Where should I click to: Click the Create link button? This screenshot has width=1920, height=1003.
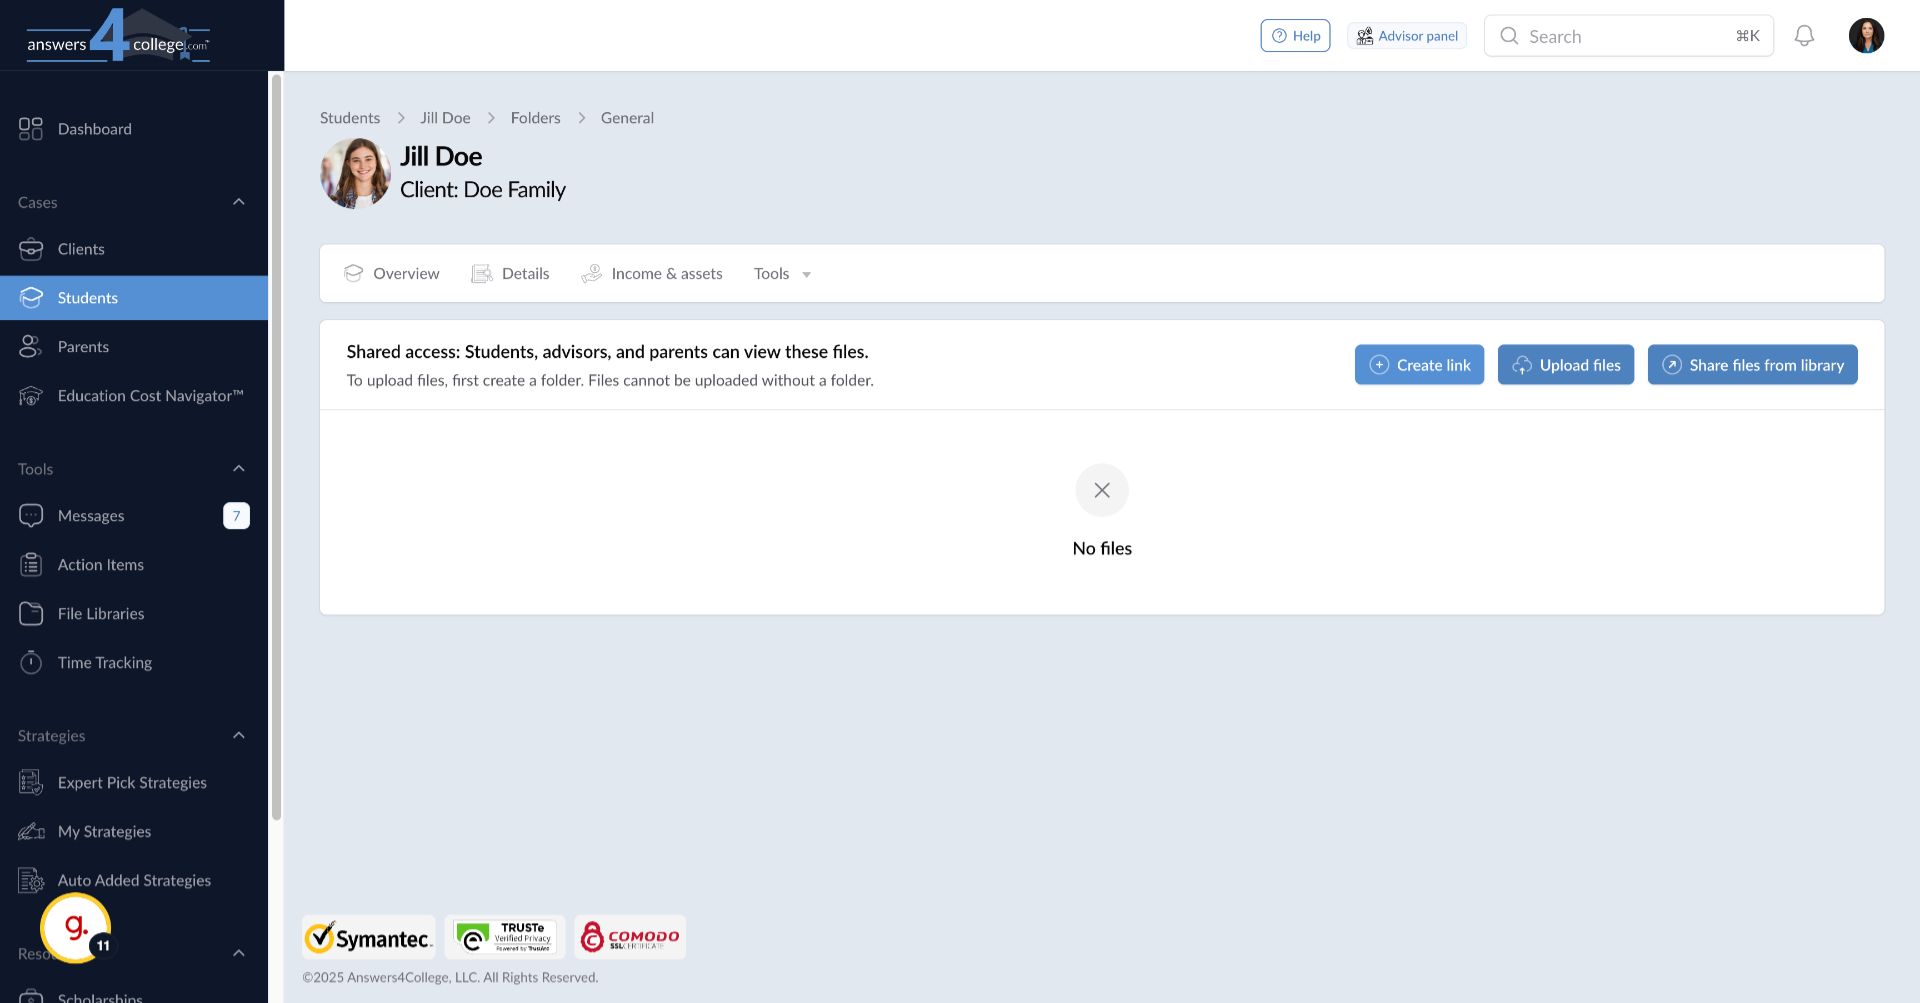click(1419, 365)
